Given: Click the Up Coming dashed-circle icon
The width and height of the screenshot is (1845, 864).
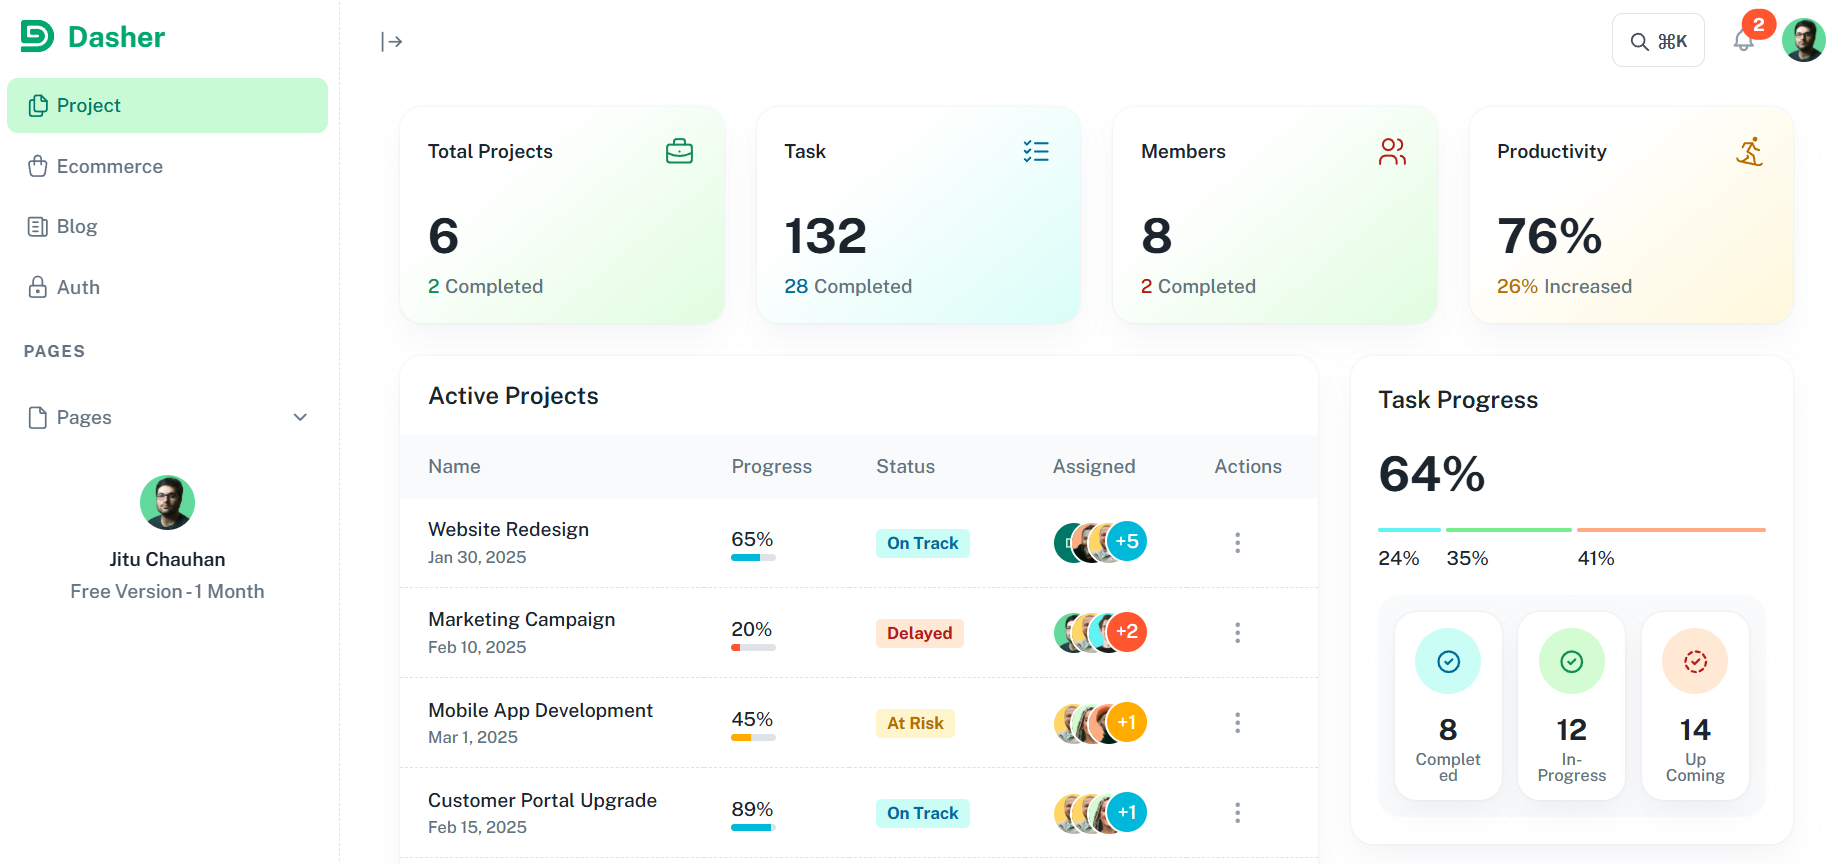Looking at the screenshot, I should 1695,661.
